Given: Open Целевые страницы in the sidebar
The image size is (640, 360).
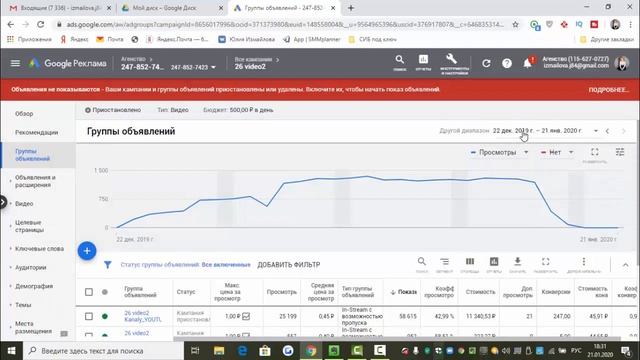Looking at the screenshot, I should click(29, 226).
